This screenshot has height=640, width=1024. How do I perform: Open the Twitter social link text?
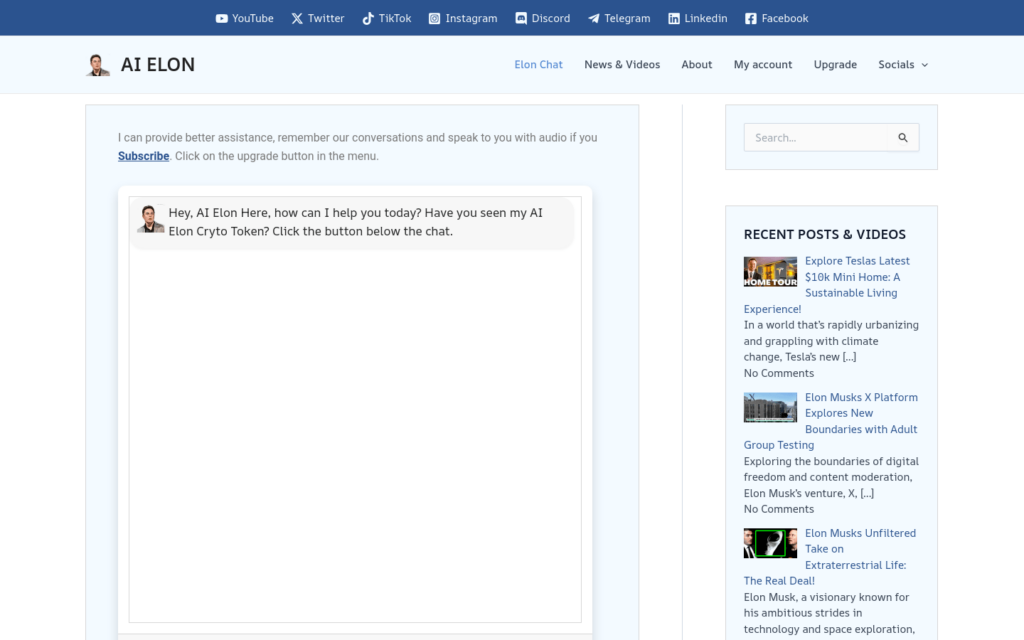[x=326, y=18]
